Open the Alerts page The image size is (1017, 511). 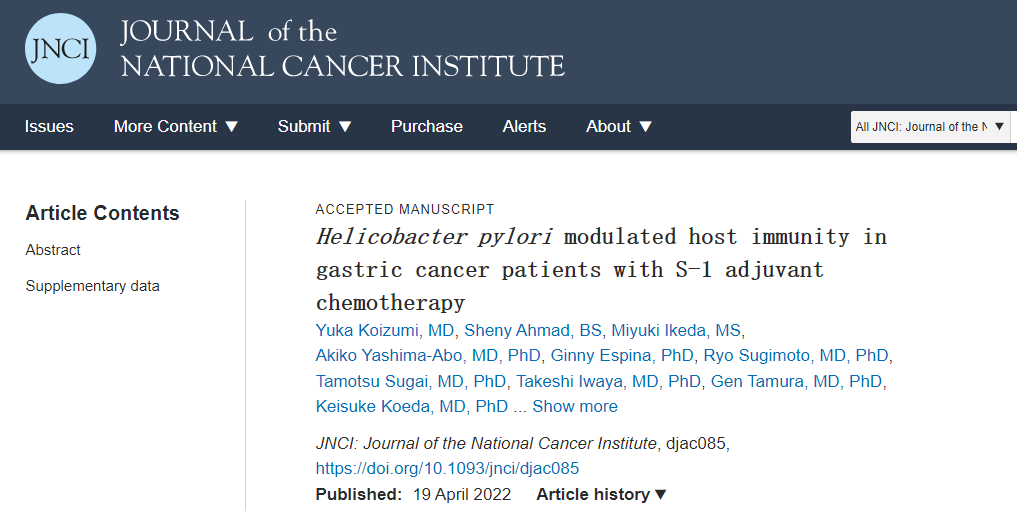[524, 126]
